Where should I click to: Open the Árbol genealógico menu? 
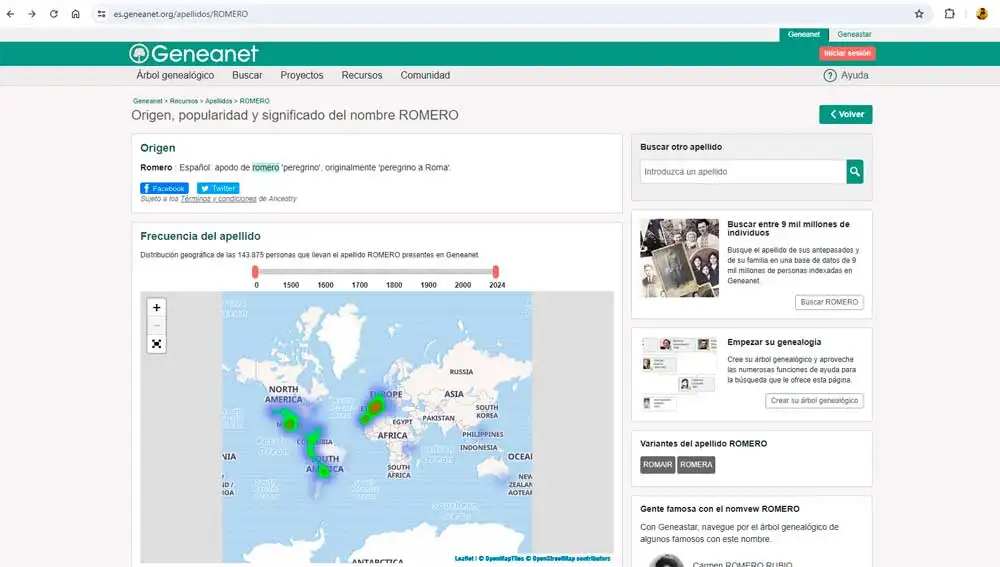tap(175, 76)
